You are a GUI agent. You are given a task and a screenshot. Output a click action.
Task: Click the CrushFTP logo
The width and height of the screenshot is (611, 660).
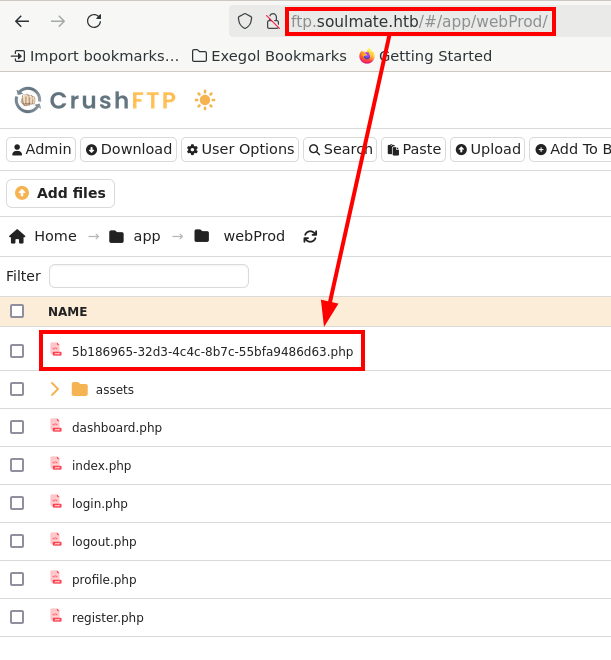pyautogui.click(x=95, y=100)
